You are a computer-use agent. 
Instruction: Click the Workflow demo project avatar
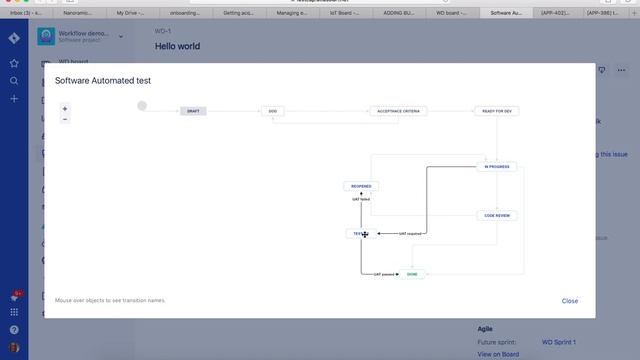pyautogui.click(x=46, y=36)
